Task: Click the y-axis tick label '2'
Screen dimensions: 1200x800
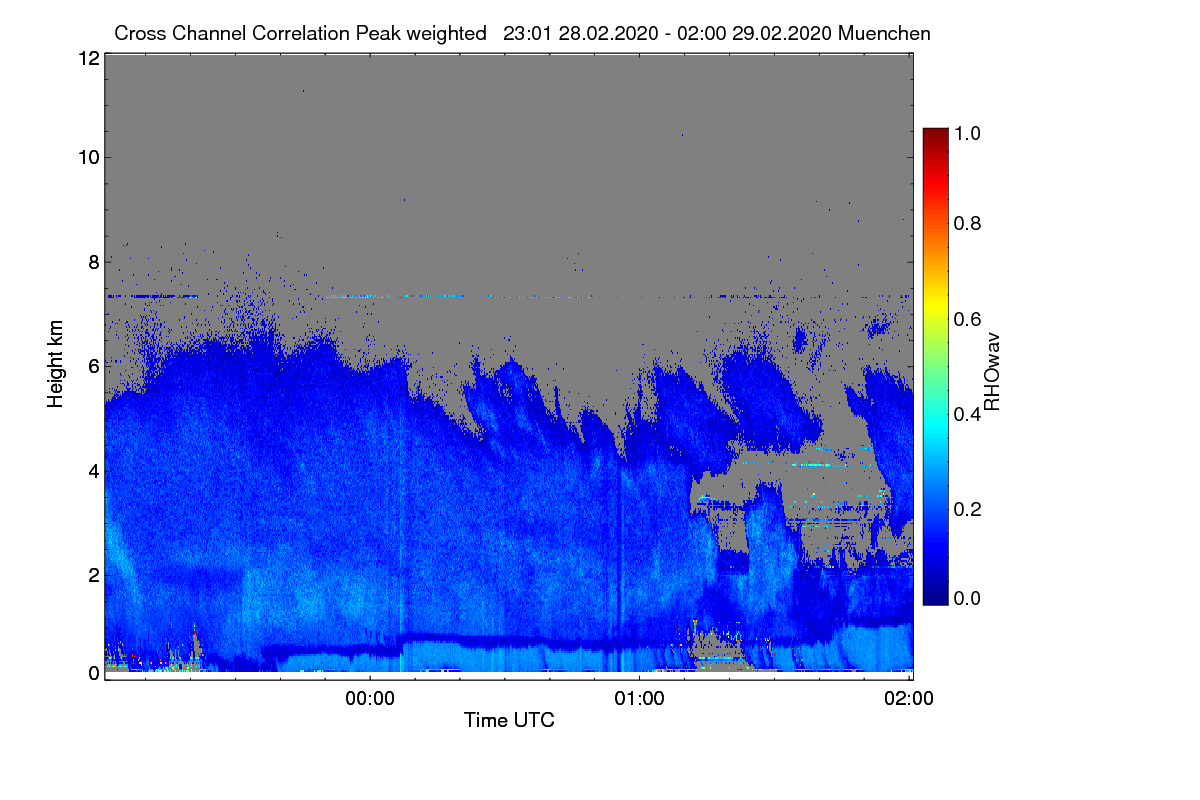Action: [x=93, y=575]
